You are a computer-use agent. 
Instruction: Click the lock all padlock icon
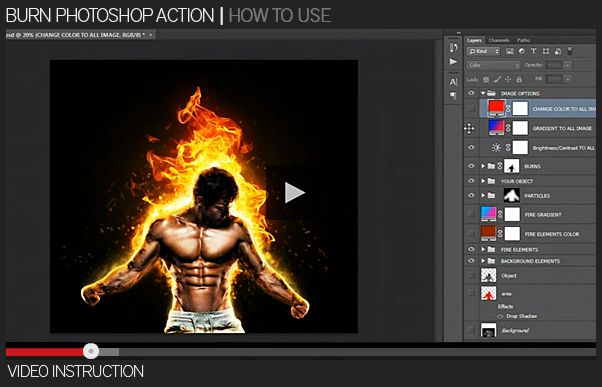pyautogui.click(x=519, y=79)
